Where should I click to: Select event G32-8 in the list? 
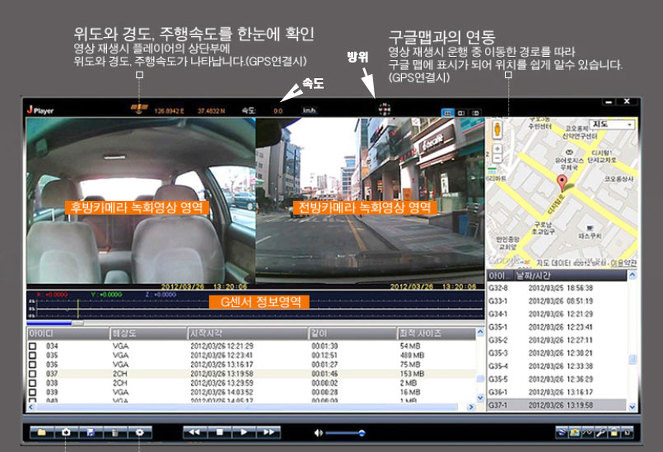(556, 288)
